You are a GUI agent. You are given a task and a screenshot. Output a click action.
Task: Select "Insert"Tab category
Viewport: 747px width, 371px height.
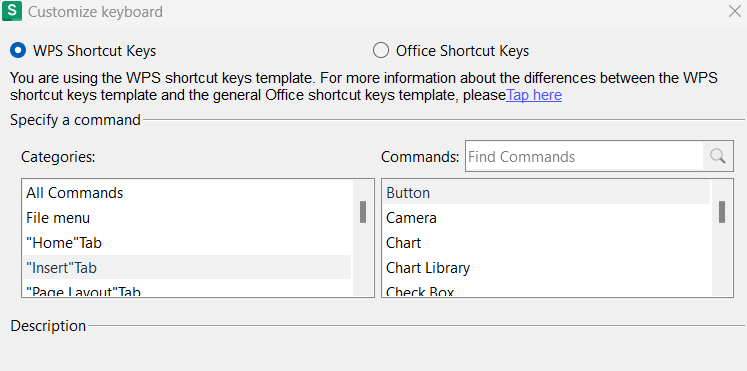[x=187, y=268]
